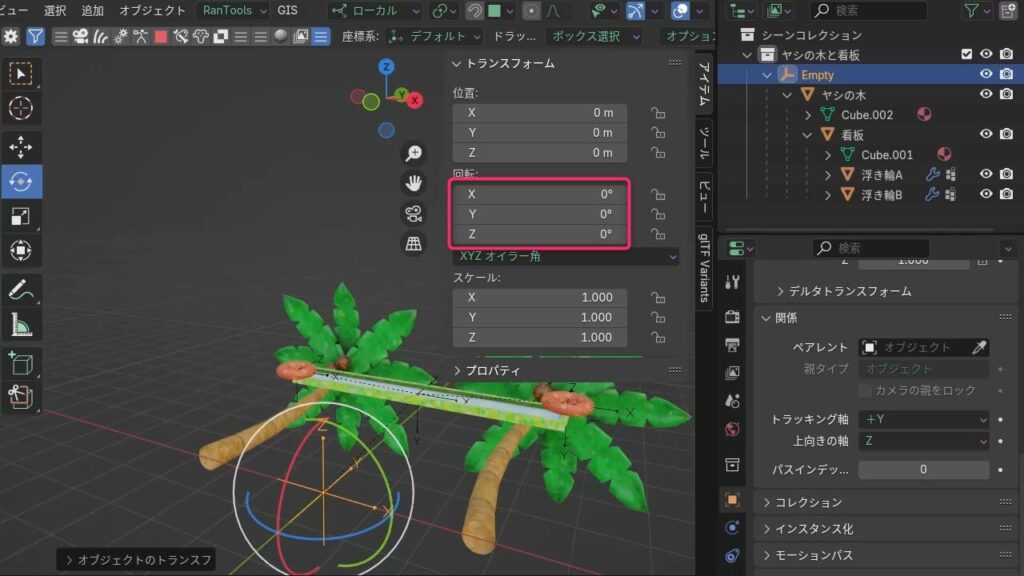Viewport: 1024px width, 576px height.
Task: Open the 上向きの軸 Z dropdown
Action: [x=923, y=441]
